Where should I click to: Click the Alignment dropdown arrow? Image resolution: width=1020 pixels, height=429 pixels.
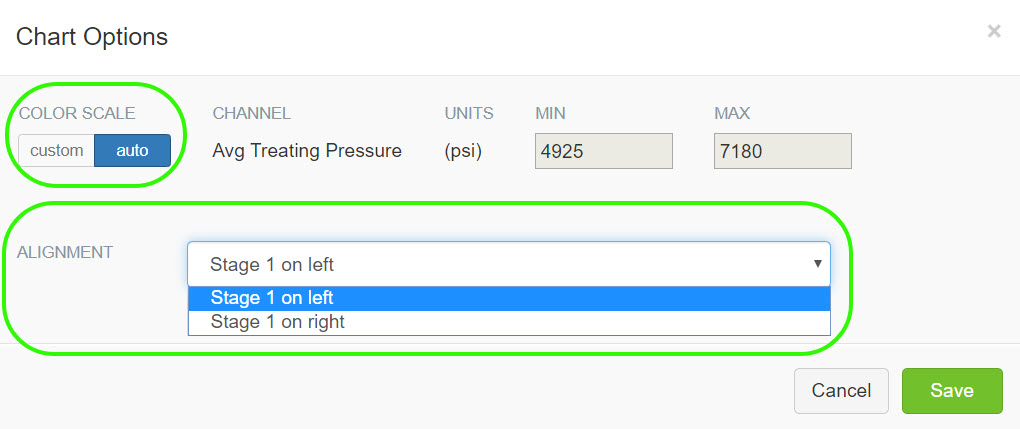tap(817, 264)
